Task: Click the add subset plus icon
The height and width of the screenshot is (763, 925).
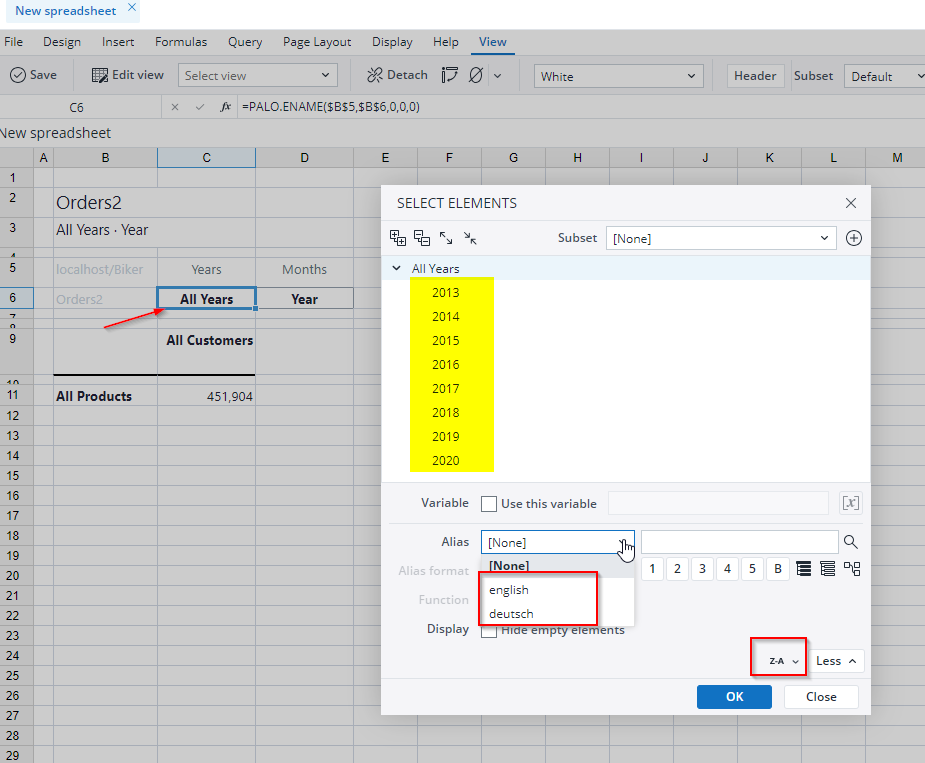Action: point(853,238)
